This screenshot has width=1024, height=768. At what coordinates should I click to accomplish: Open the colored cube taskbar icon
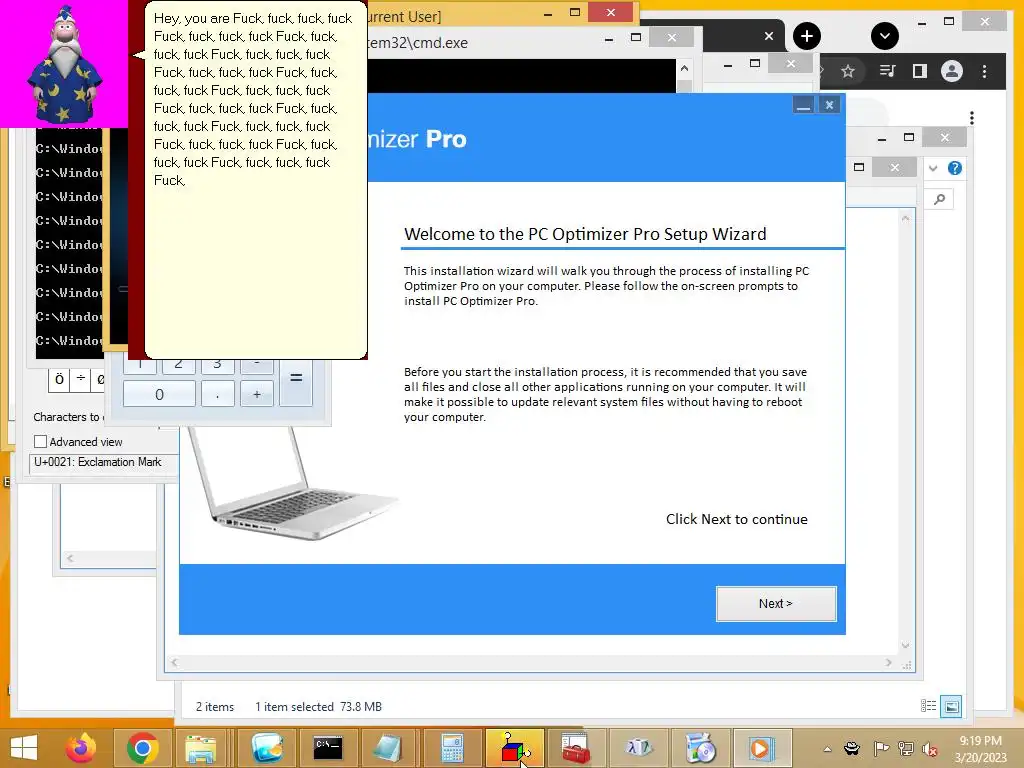tap(515, 748)
